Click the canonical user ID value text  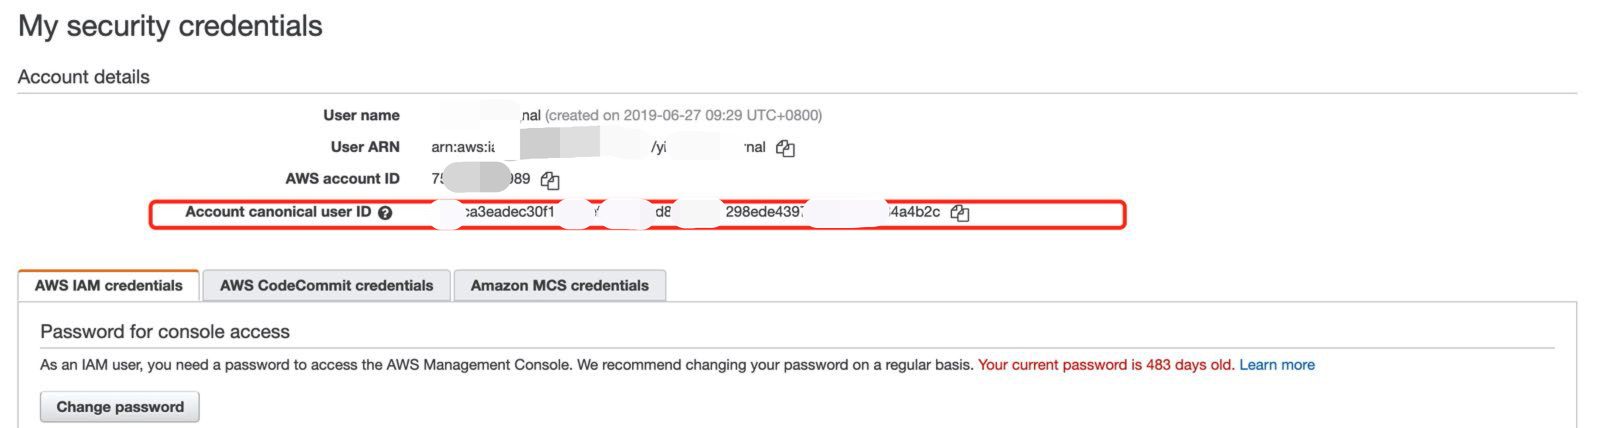(764, 212)
